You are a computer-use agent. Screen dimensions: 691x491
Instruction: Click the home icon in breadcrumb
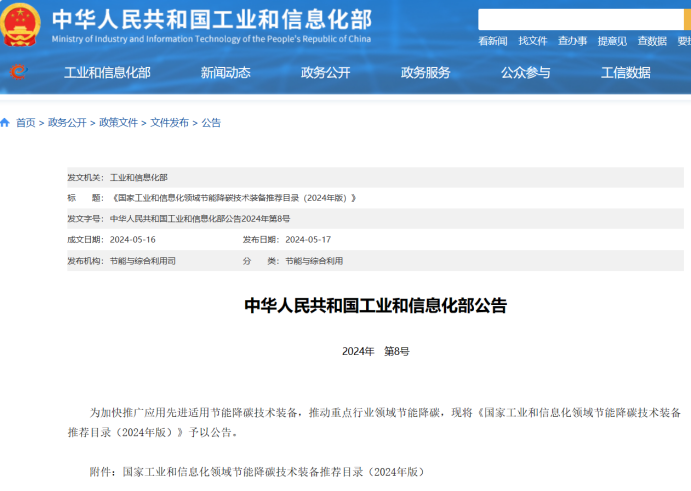pos(5,123)
